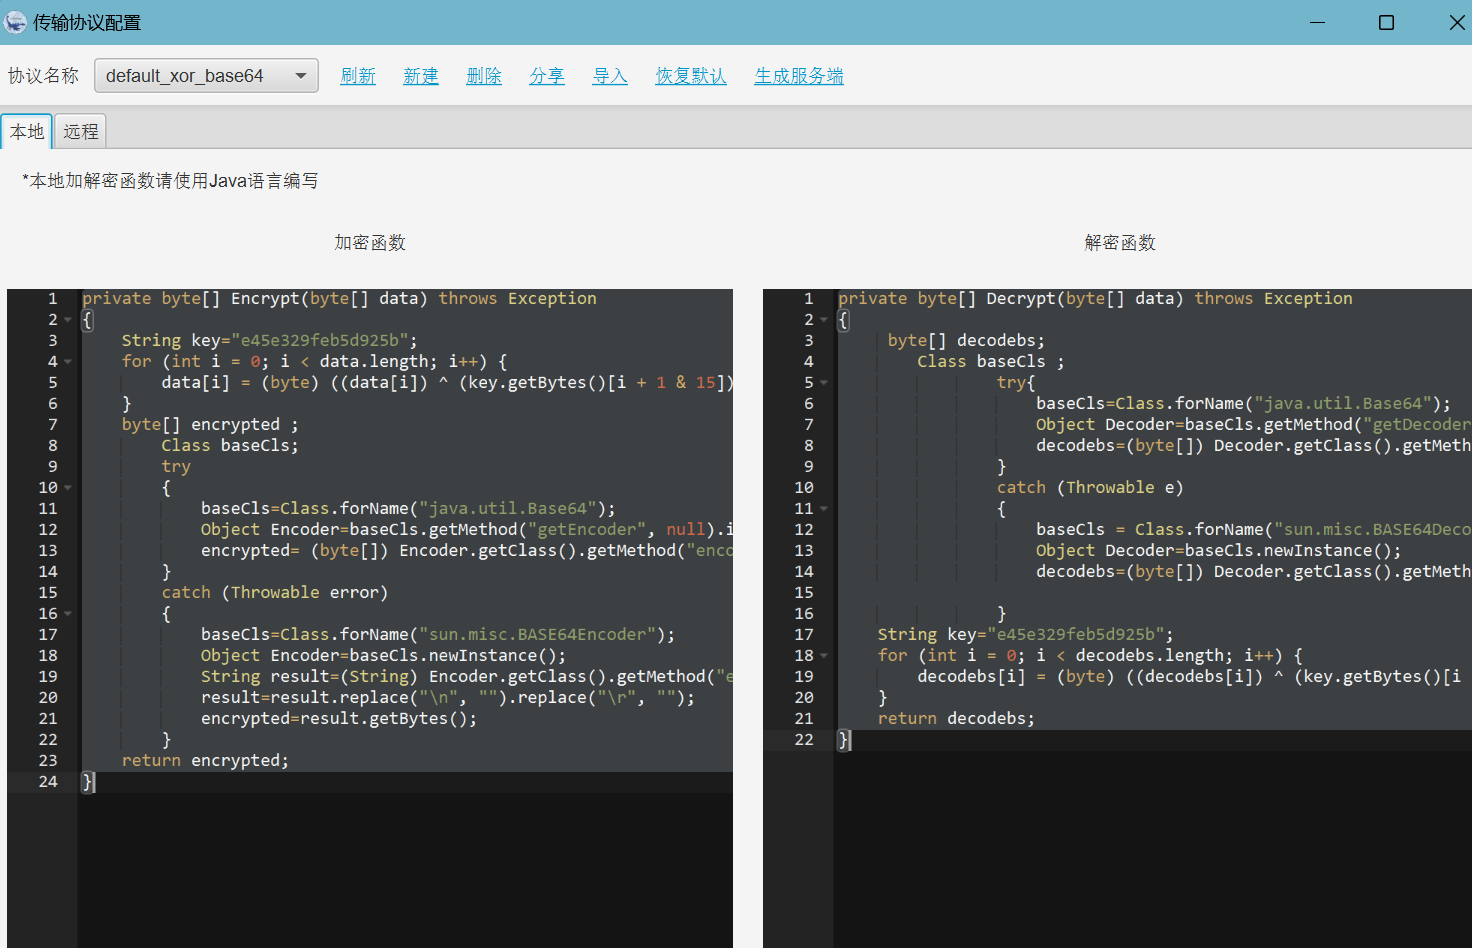
Task: Click 加密函数 heading label
Action: click(370, 243)
